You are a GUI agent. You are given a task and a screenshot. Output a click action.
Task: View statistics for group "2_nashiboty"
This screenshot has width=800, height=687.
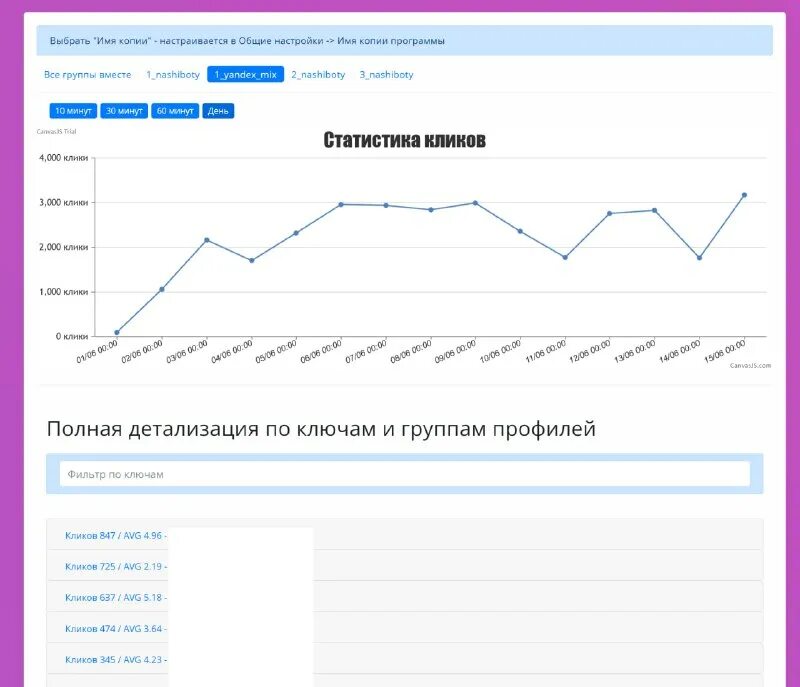pyautogui.click(x=317, y=74)
